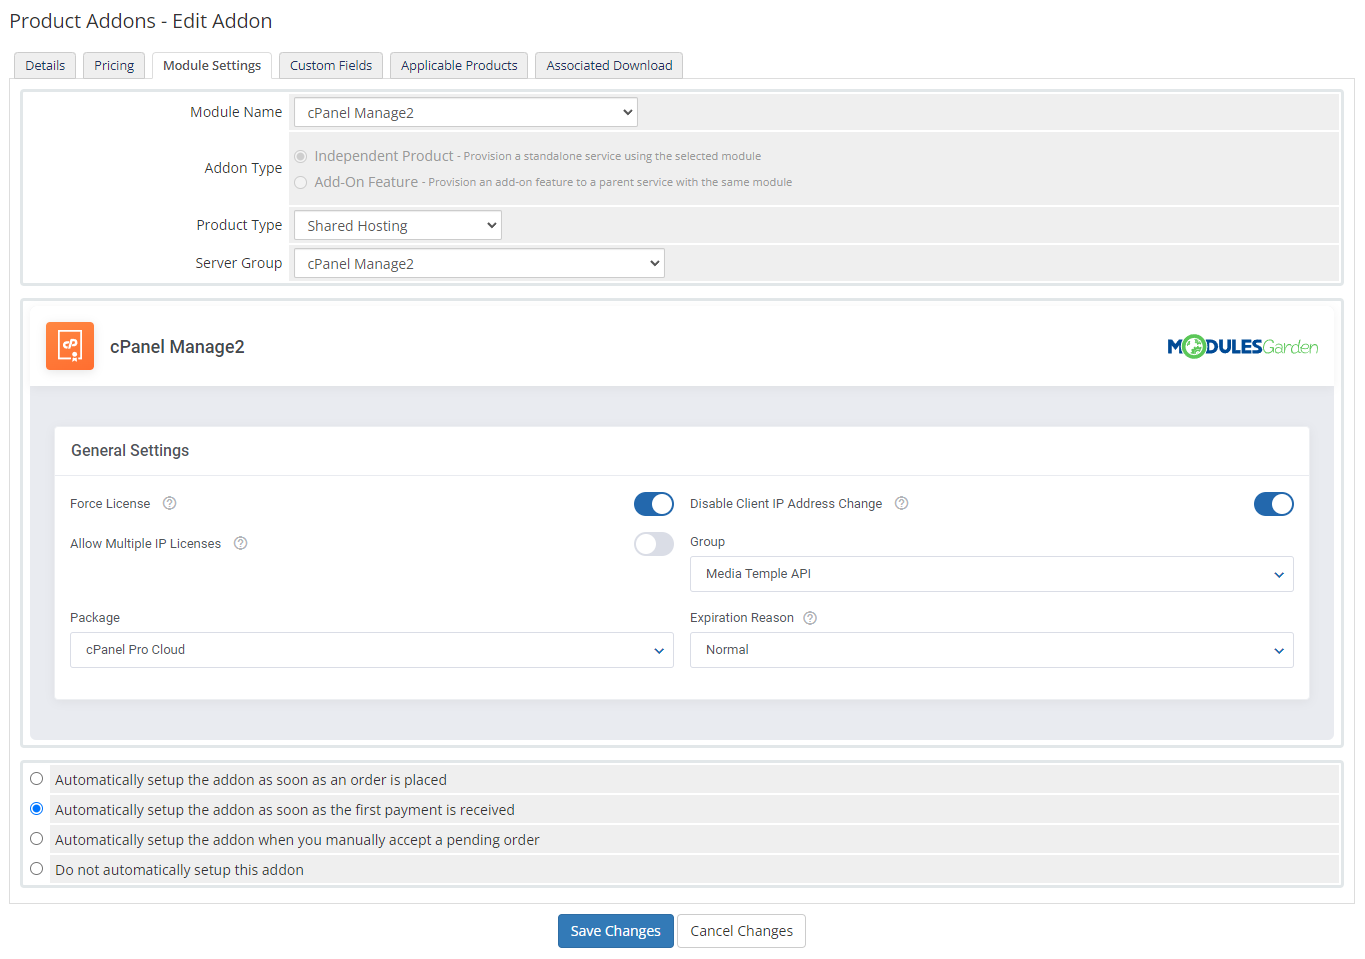Click the Save Changes button
Screen dimensions: 1365x959
[x=615, y=930]
